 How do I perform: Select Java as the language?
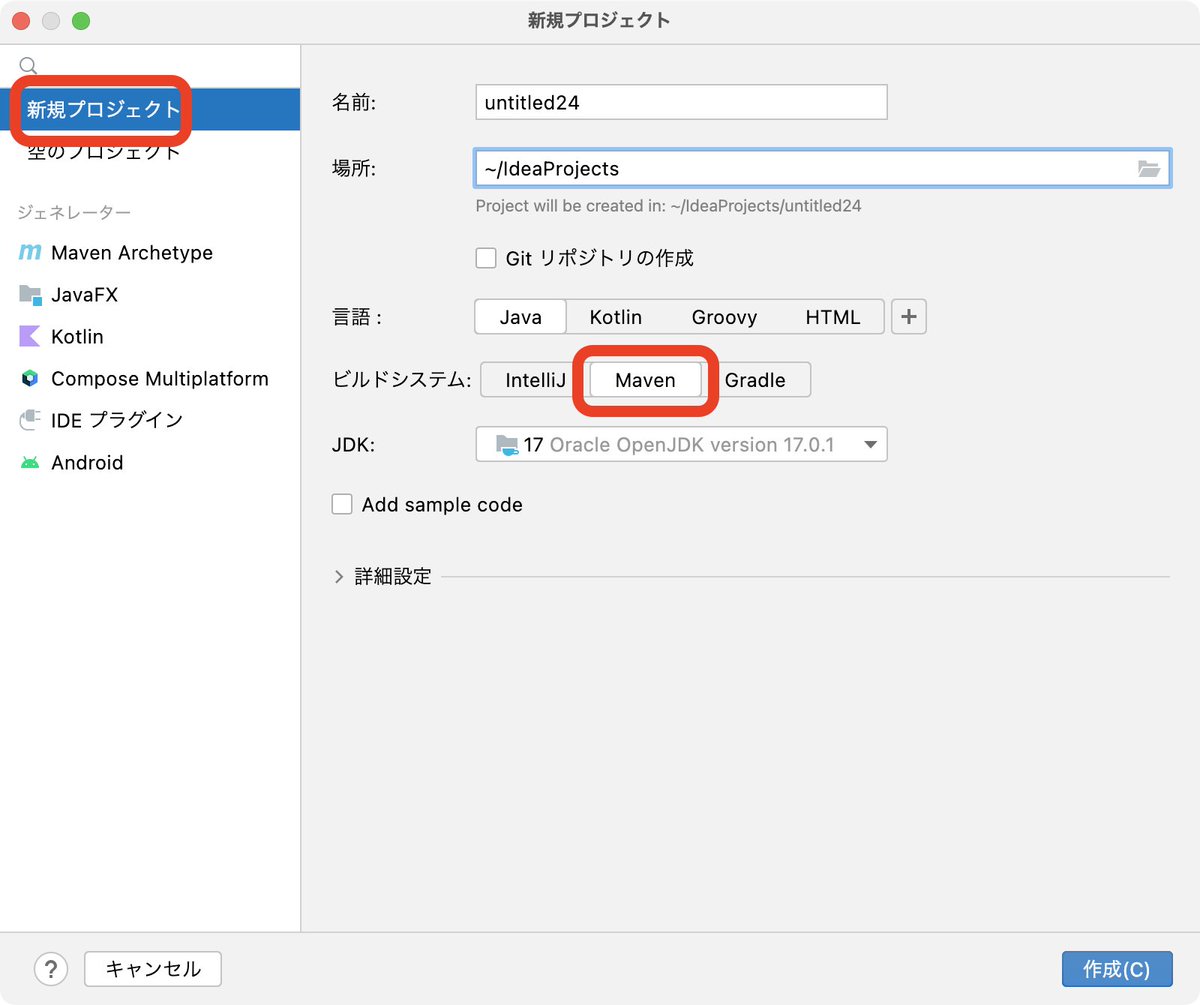click(521, 317)
